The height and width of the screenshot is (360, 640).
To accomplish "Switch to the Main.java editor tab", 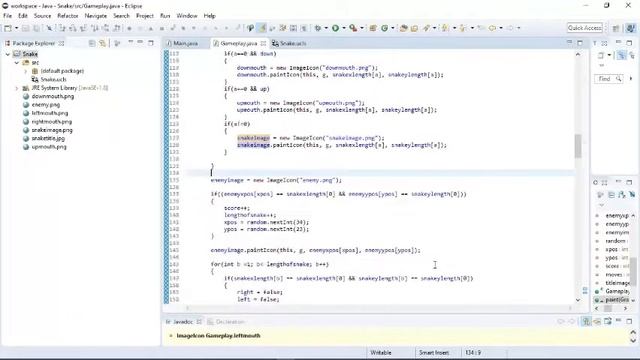I will (x=182, y=43).
